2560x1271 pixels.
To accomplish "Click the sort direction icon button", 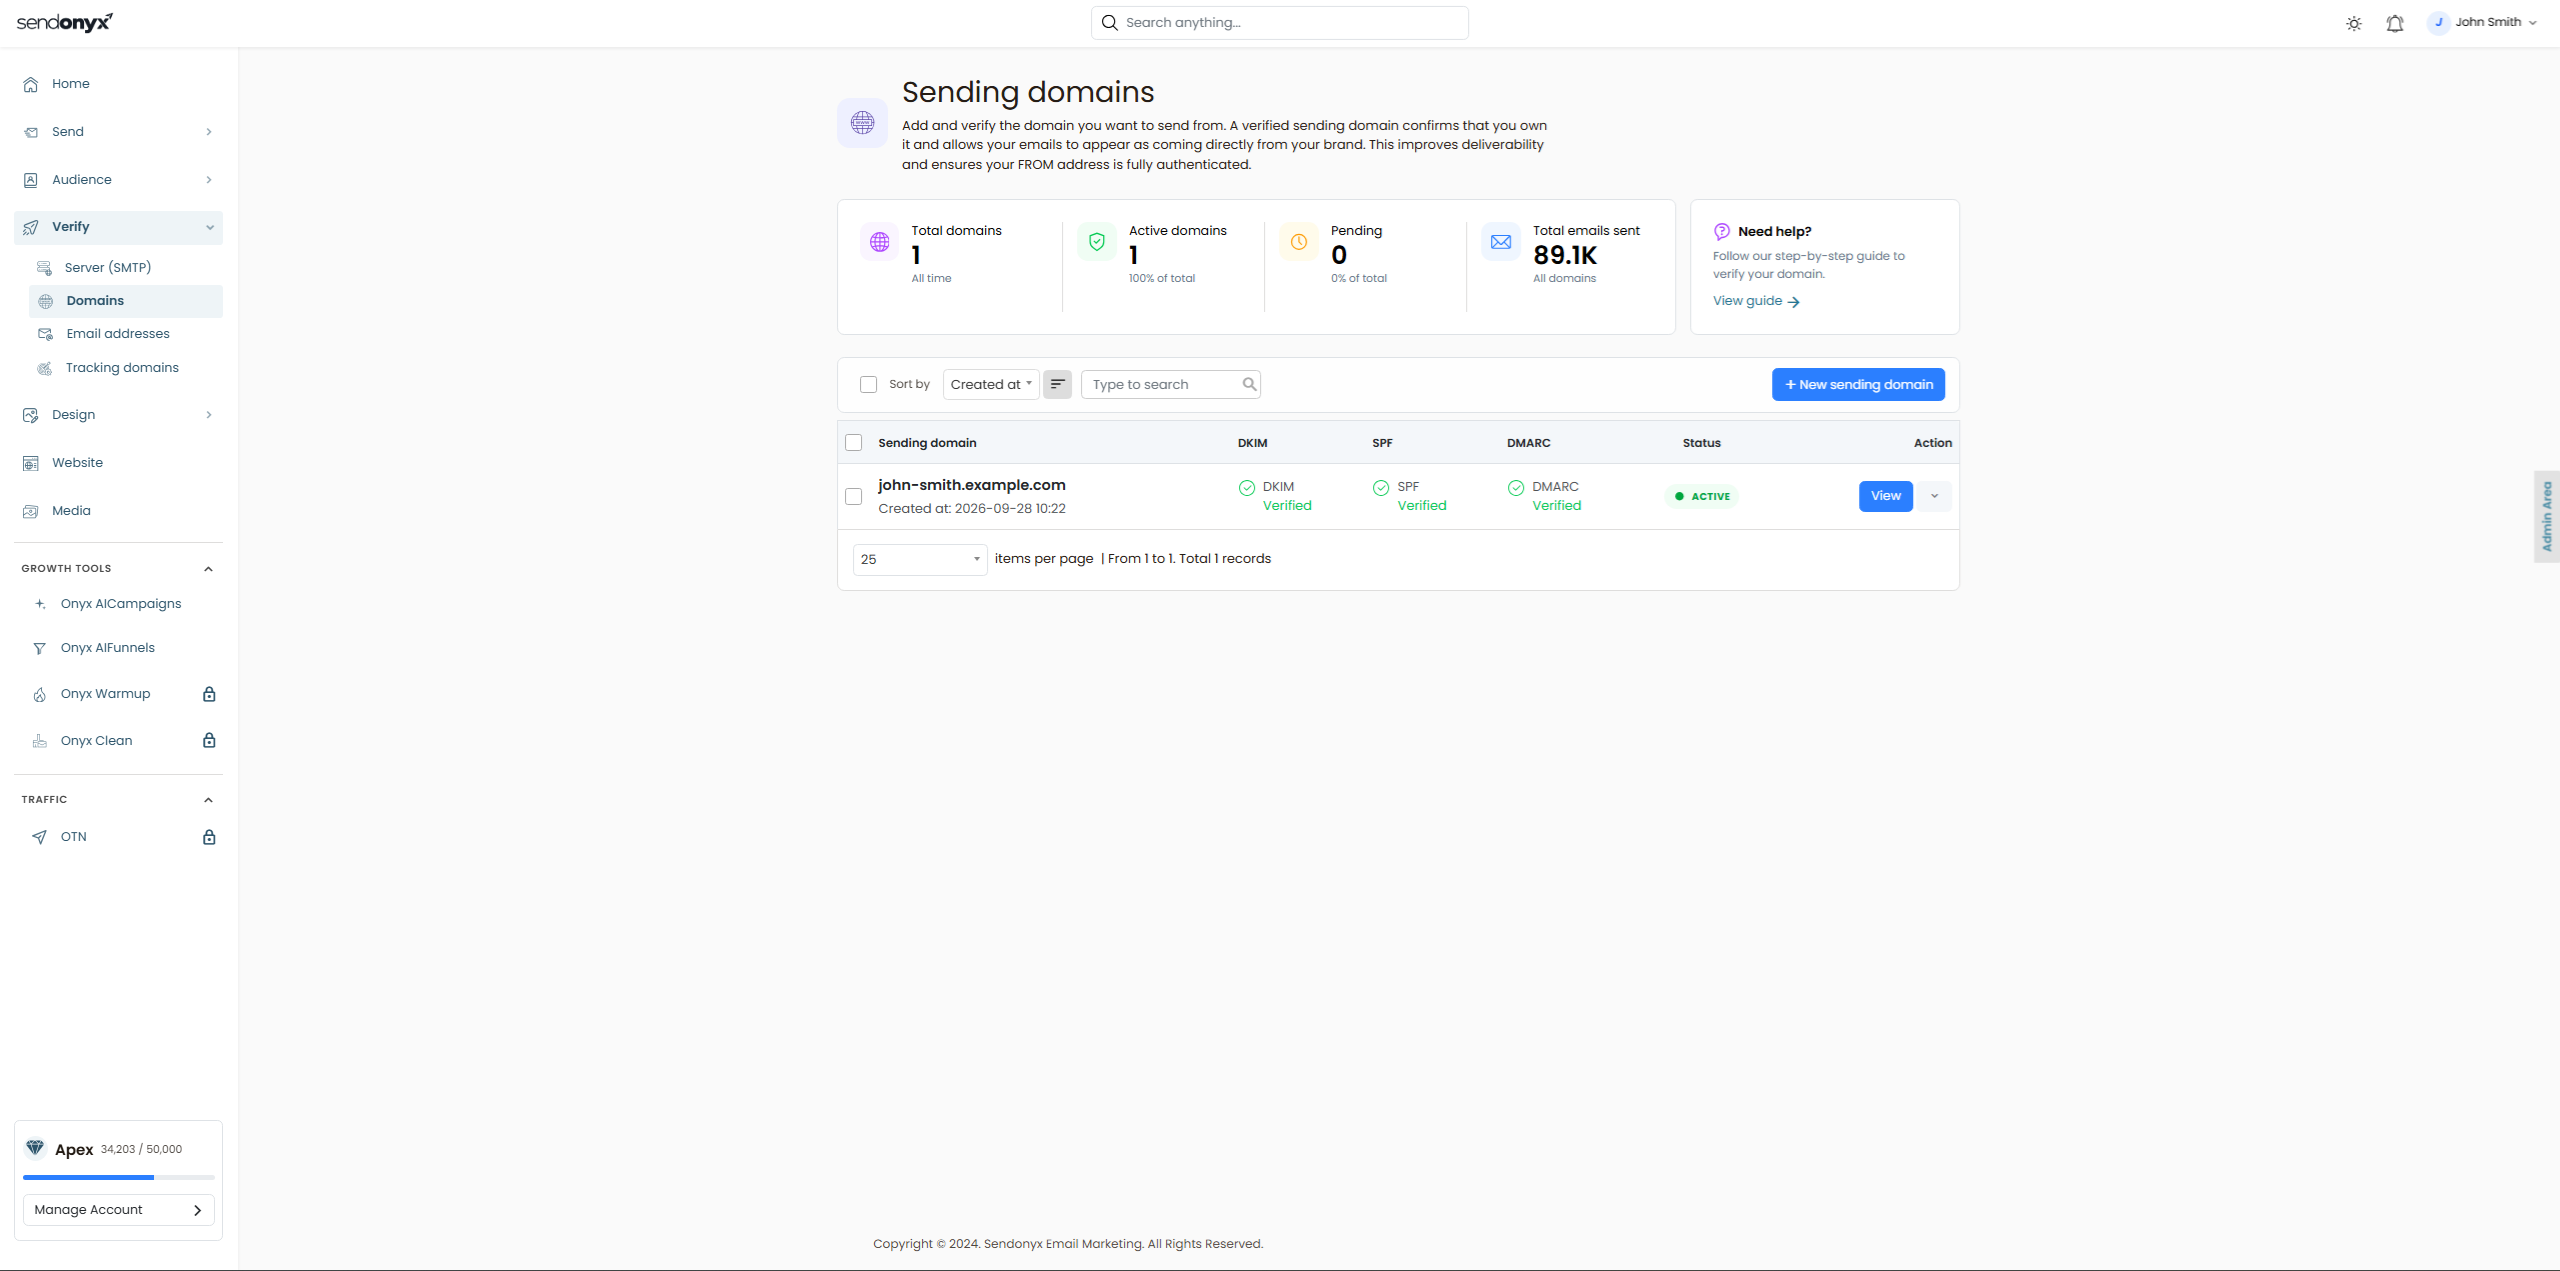I will coord(1057,384).
